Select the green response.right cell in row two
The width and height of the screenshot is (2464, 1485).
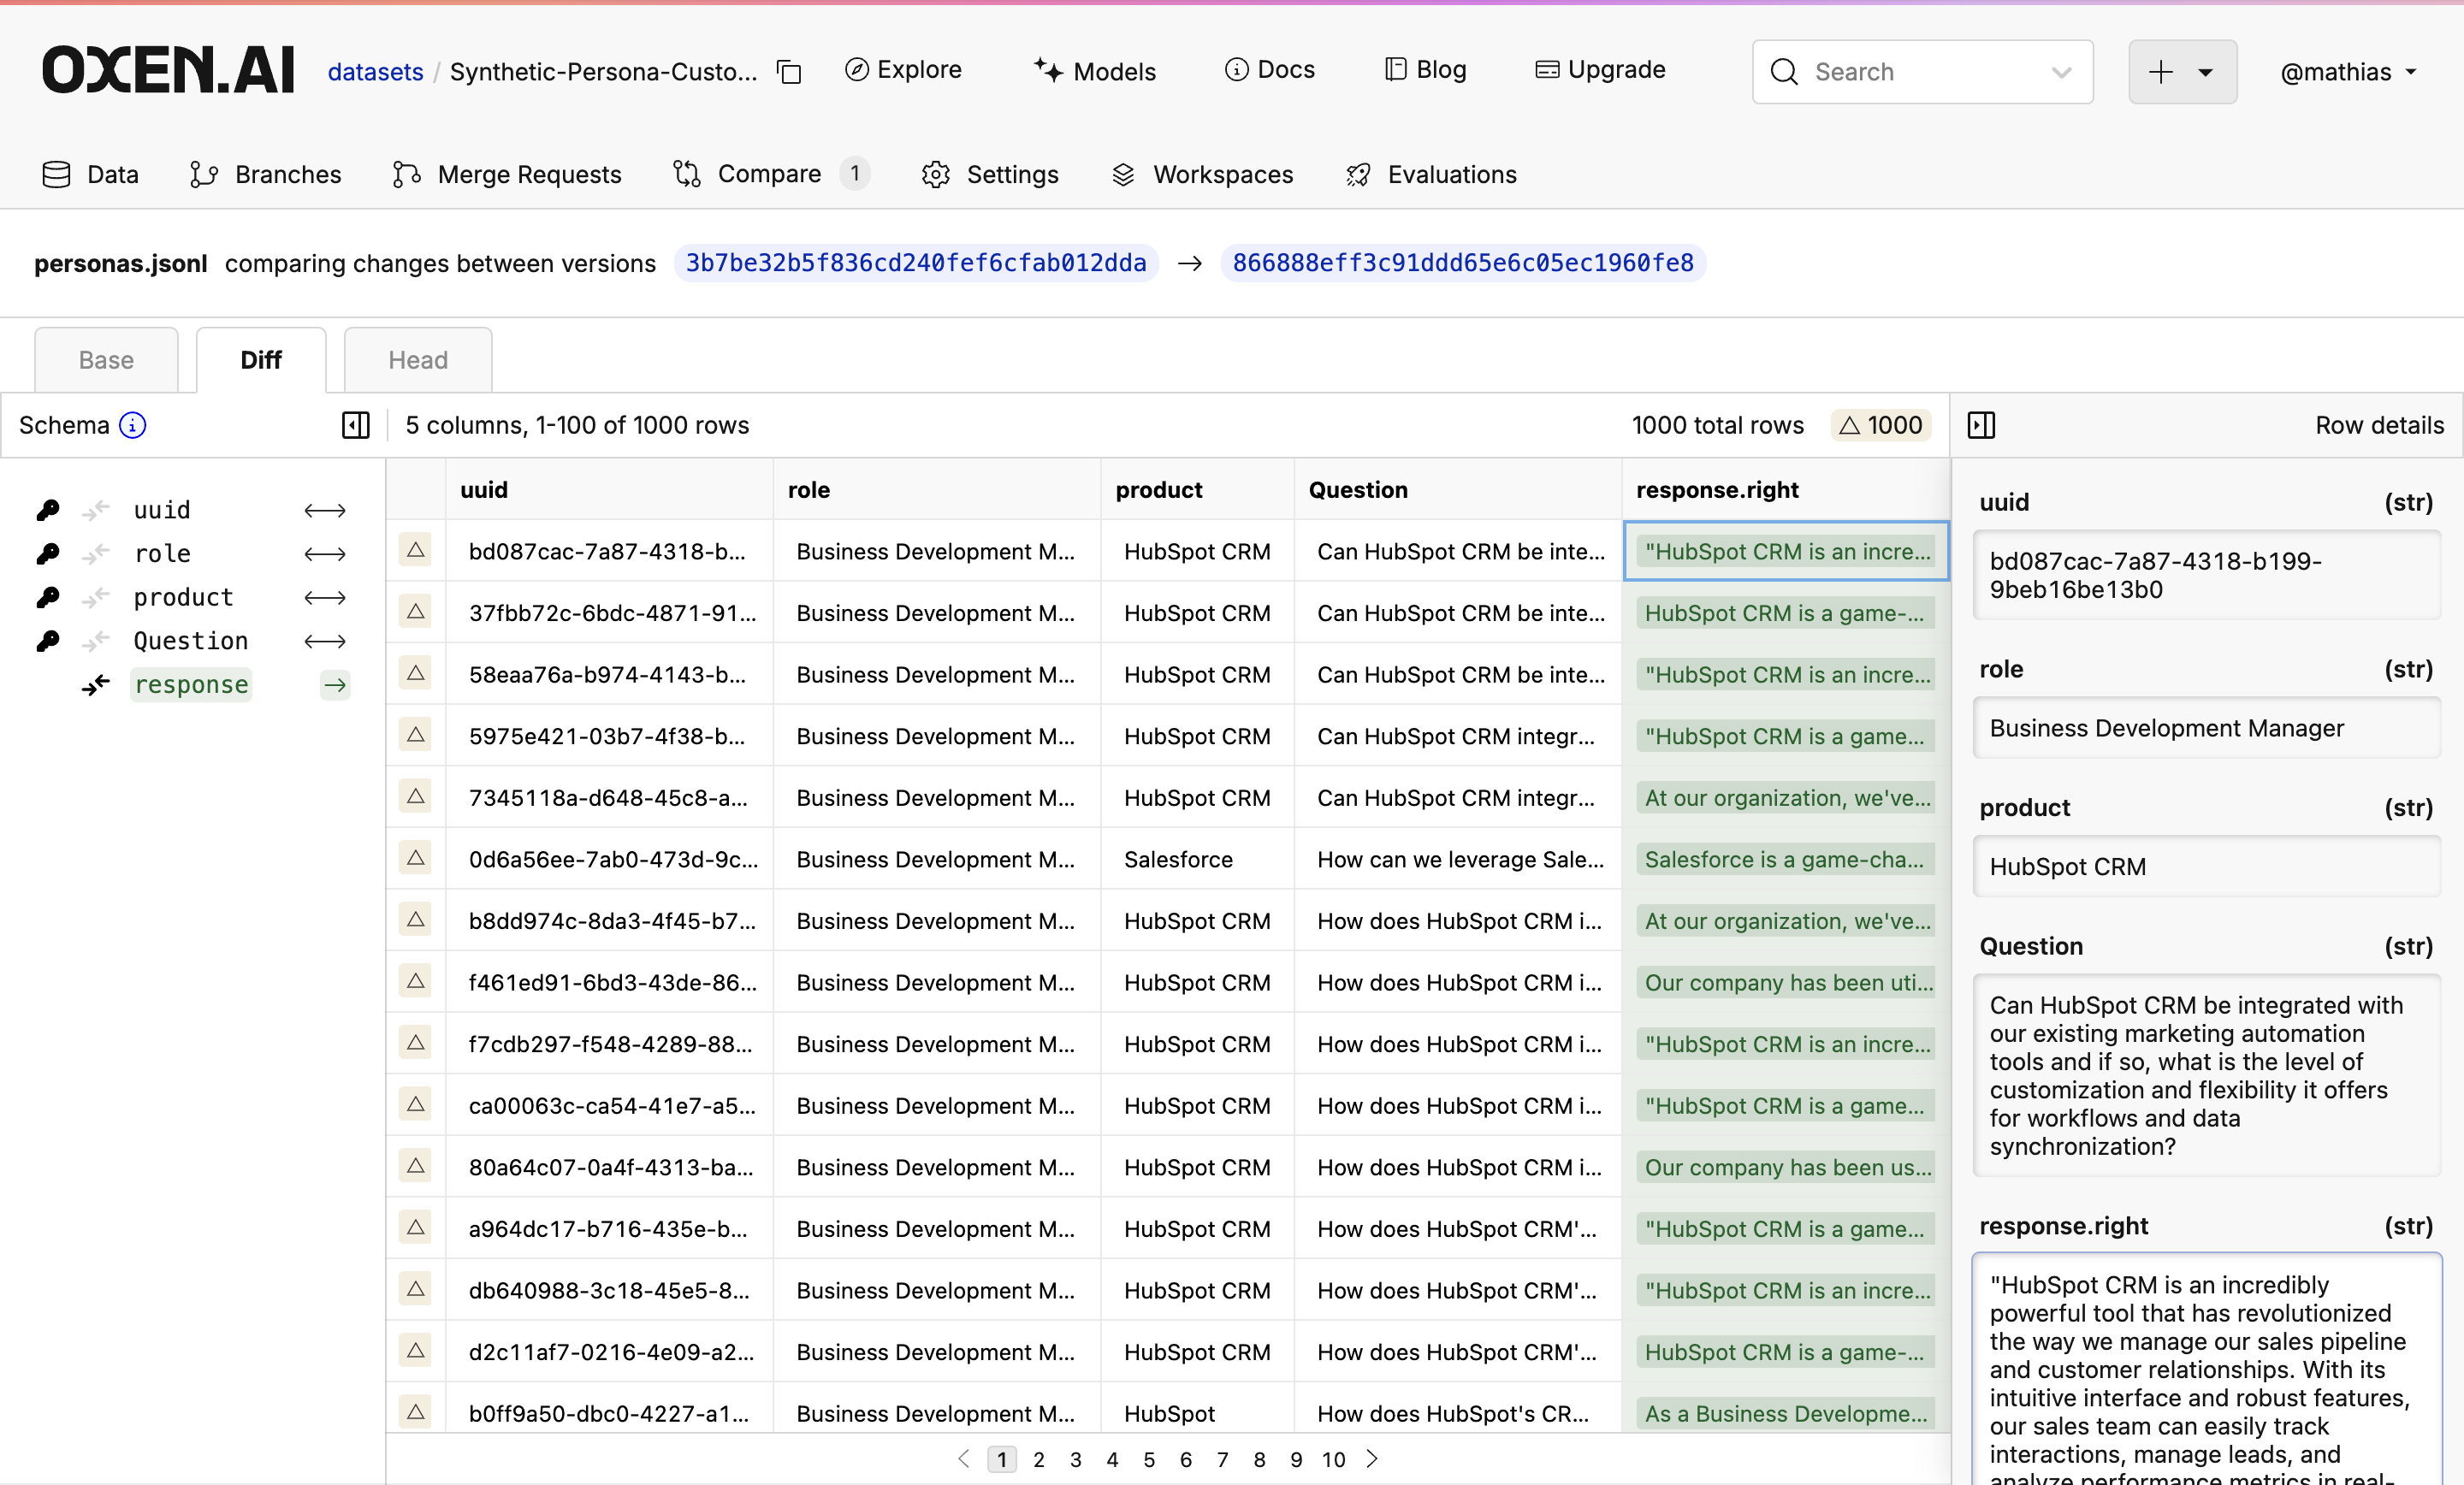click(x=1784, y=613)
